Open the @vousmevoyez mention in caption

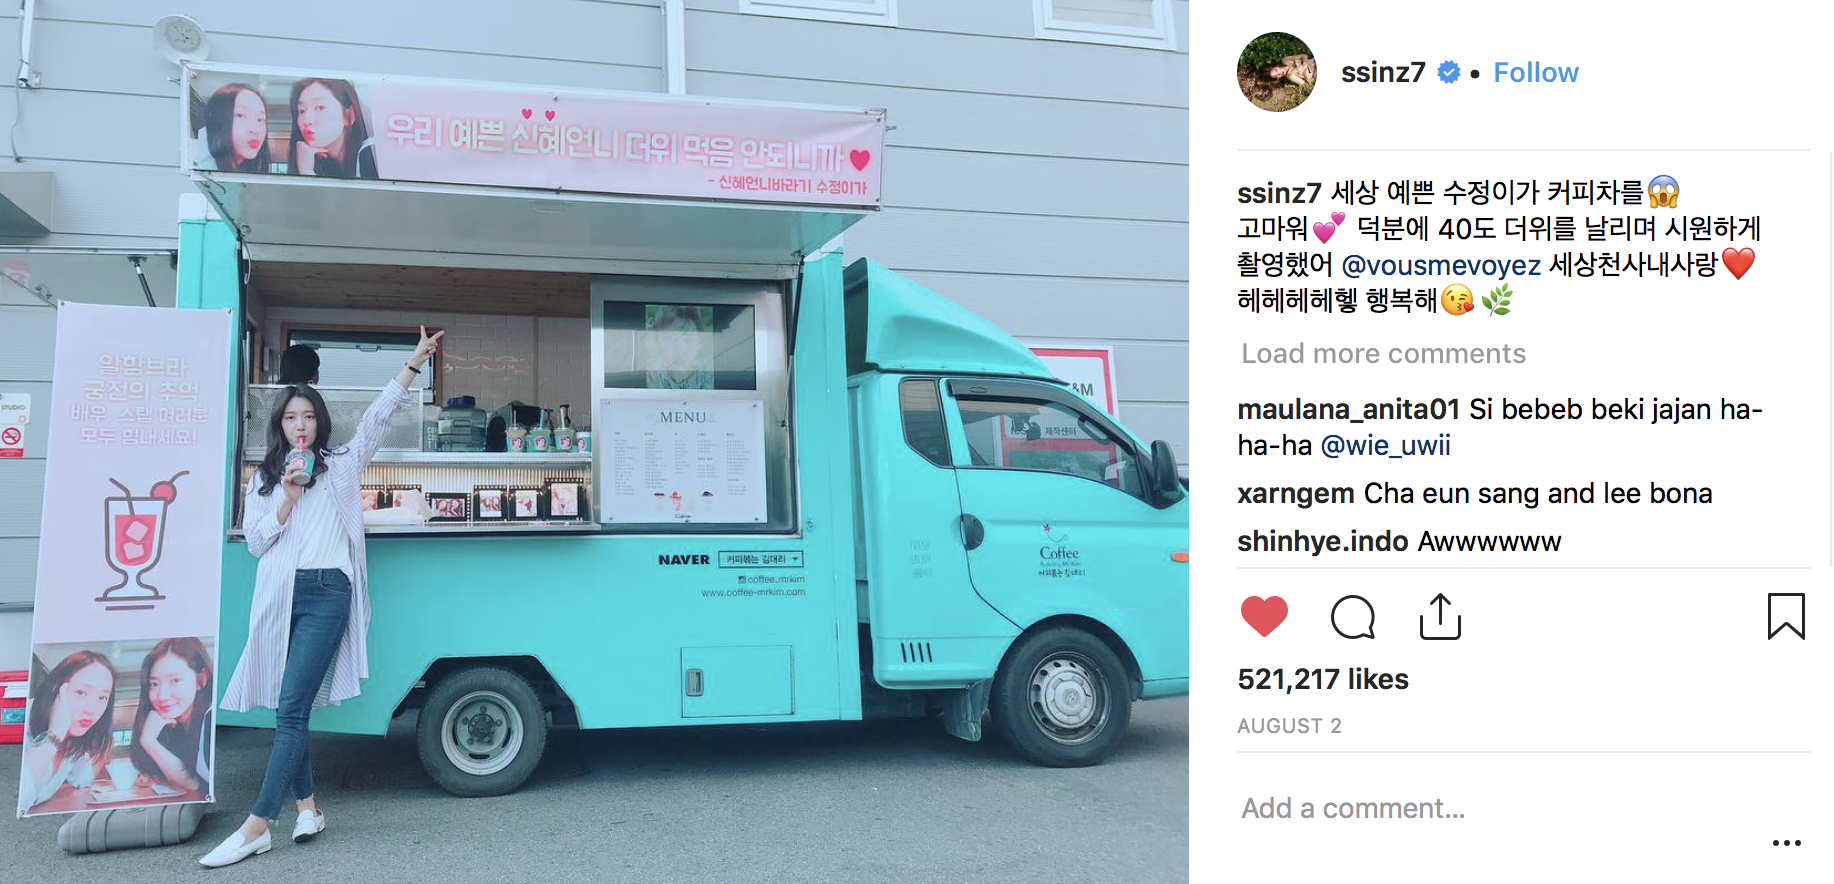click(x=1440, y=265)
